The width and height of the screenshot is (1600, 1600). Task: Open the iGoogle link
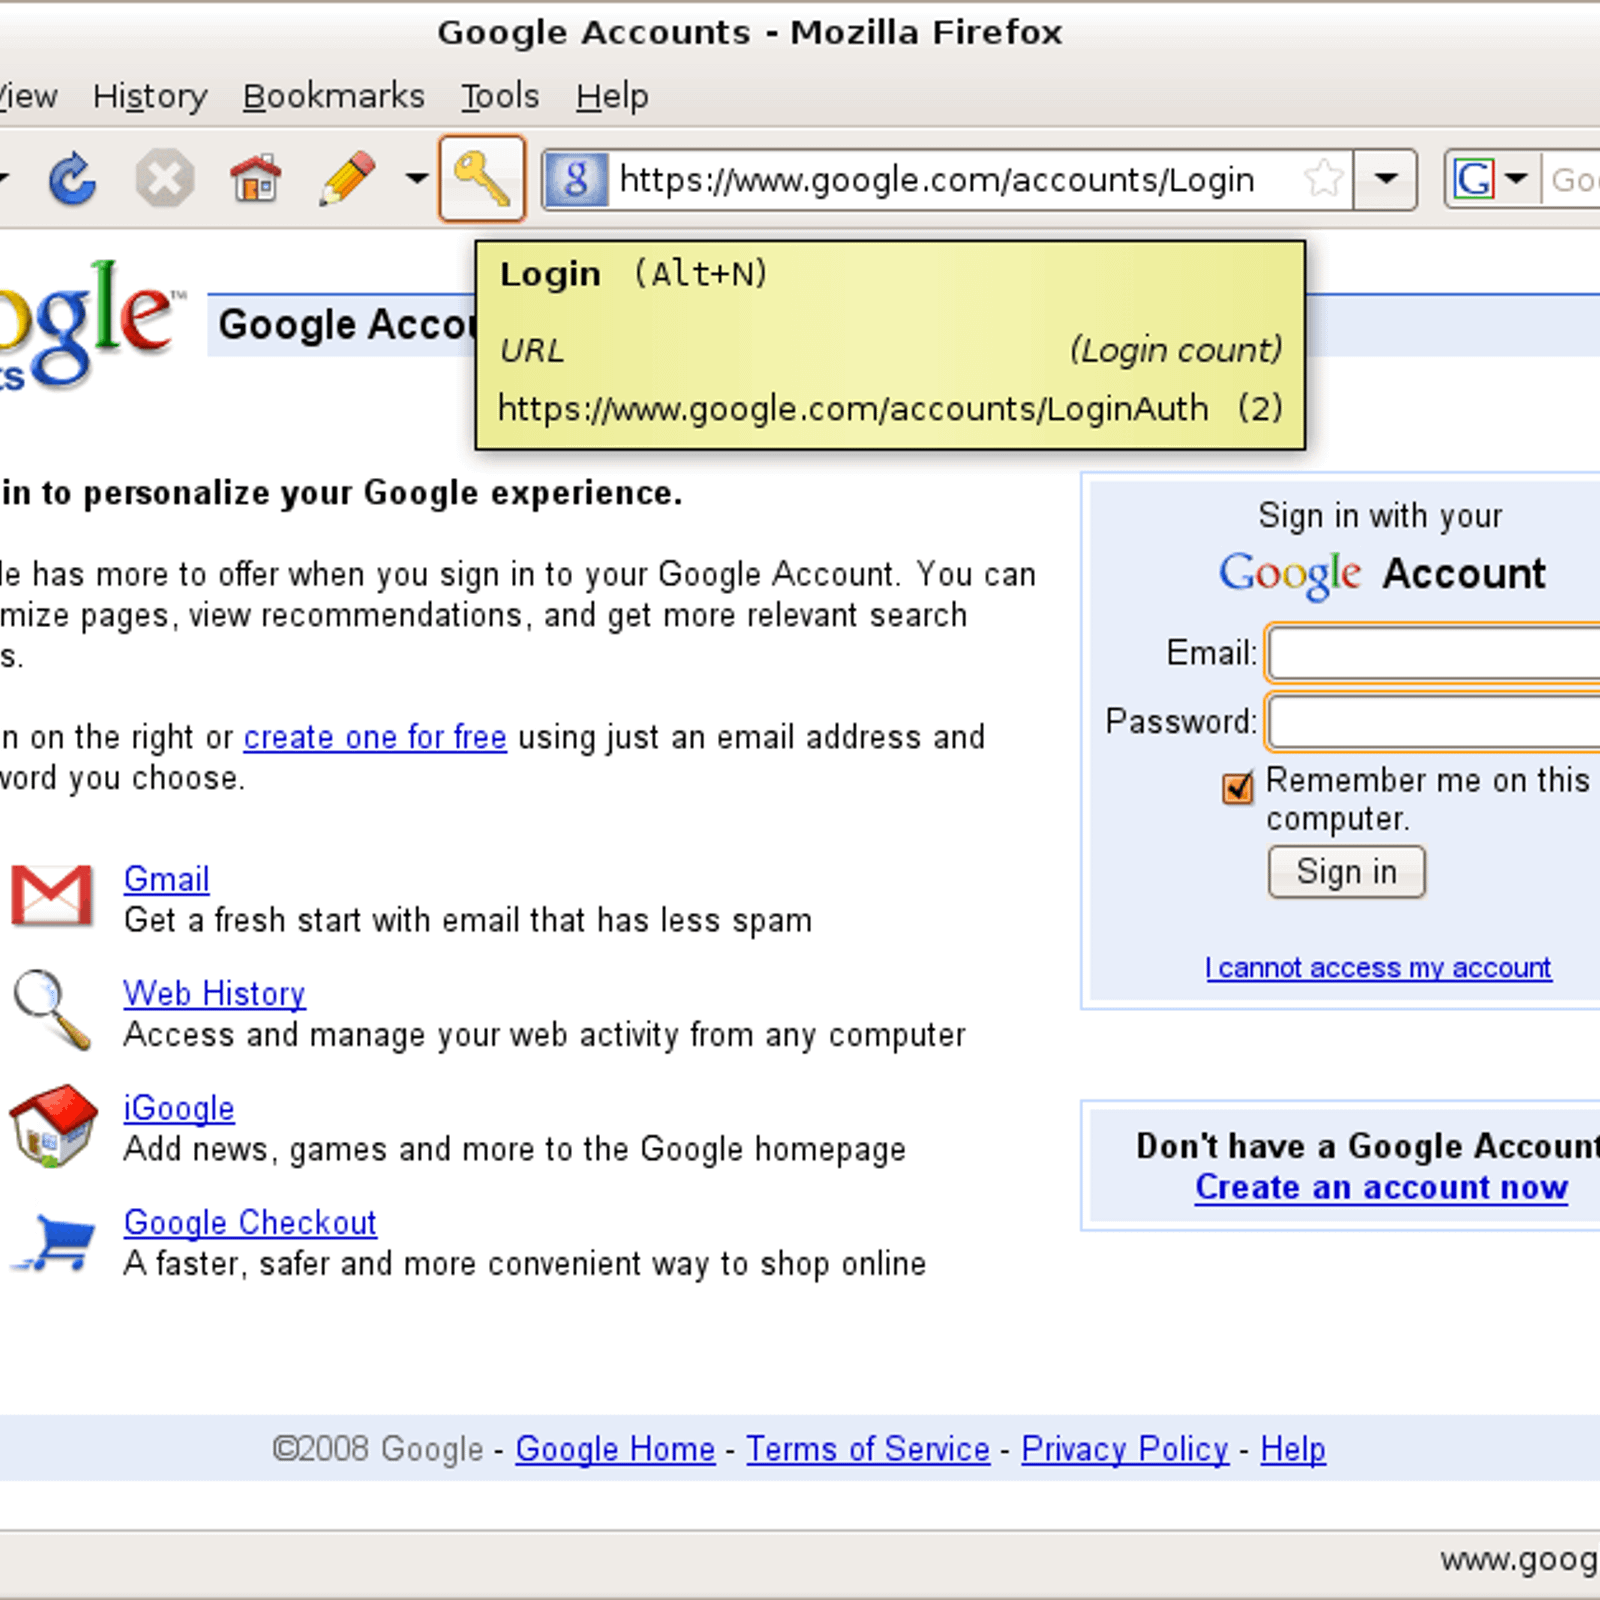coord(179,1108)
